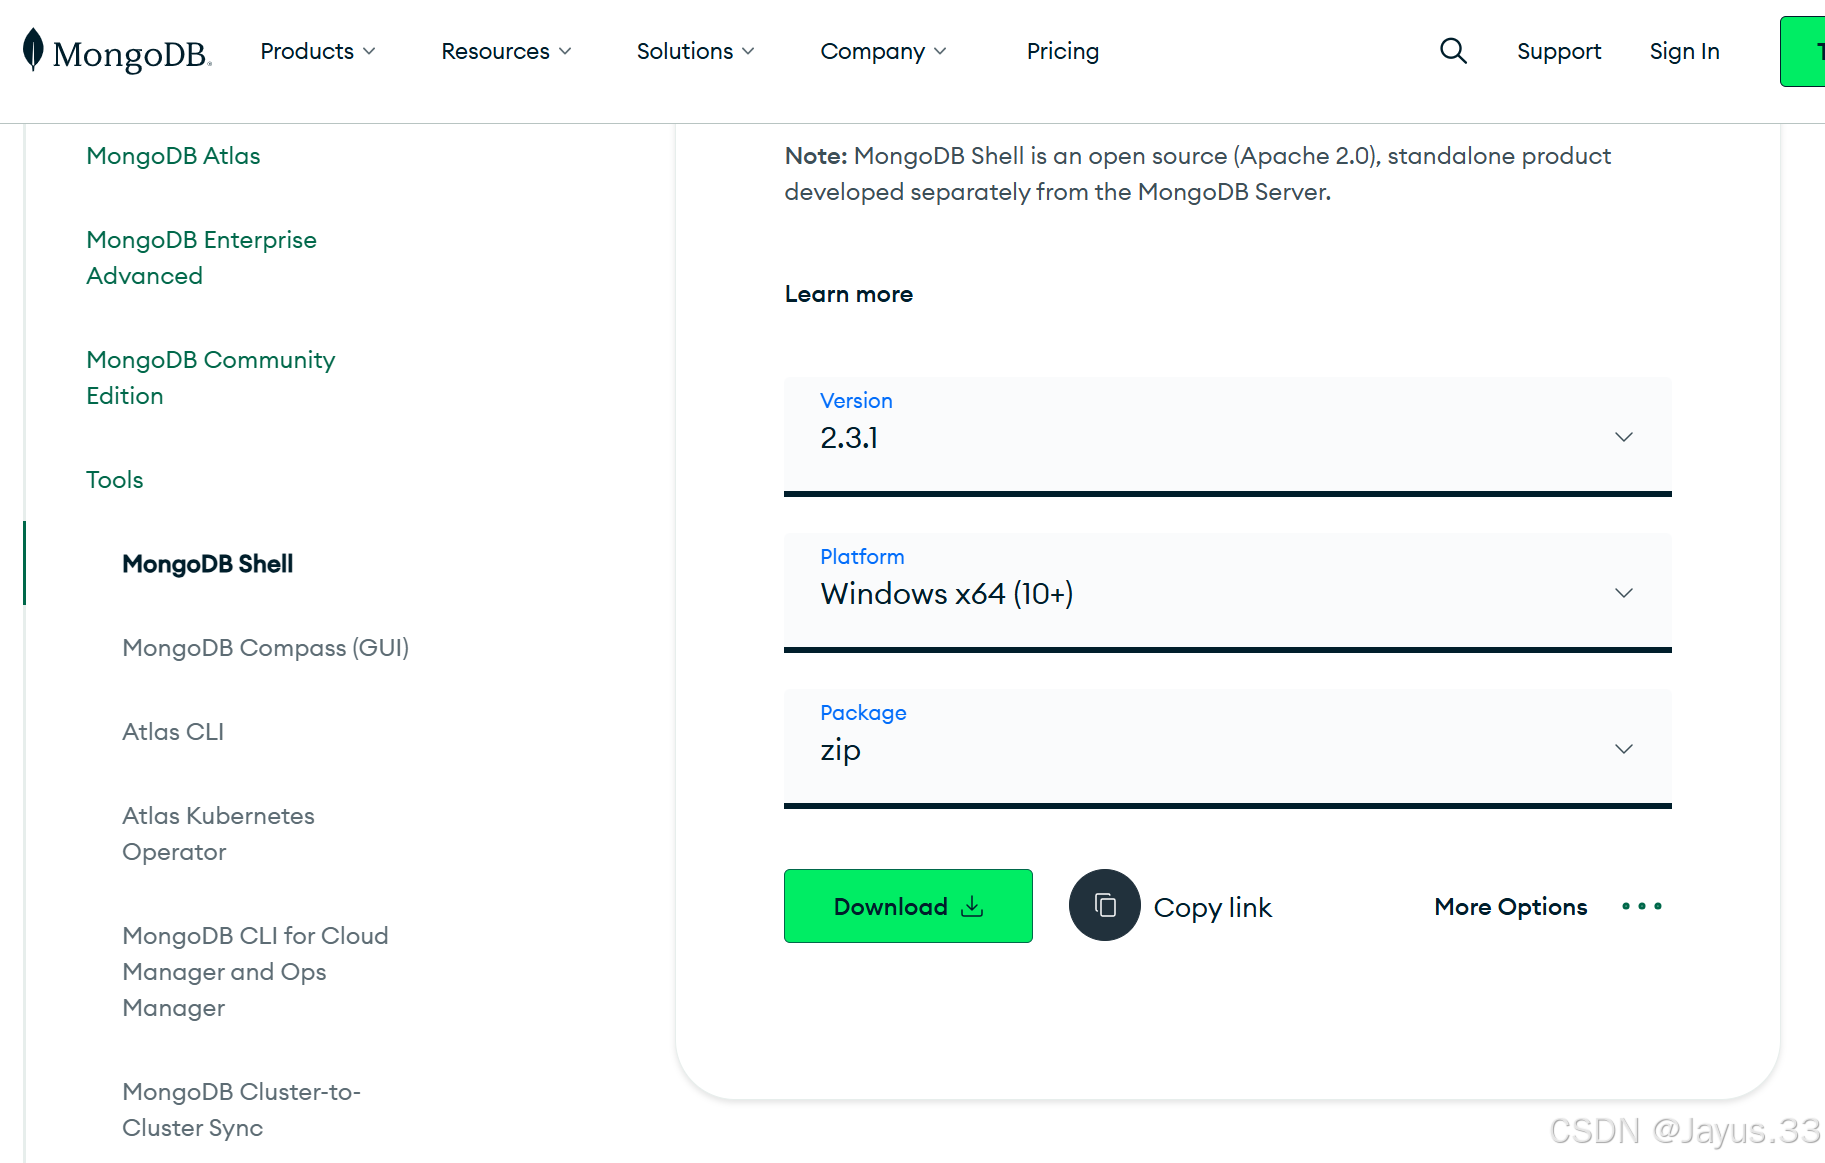Expand the Solutions menu
1825x1163 pixels.
(695, 51)
